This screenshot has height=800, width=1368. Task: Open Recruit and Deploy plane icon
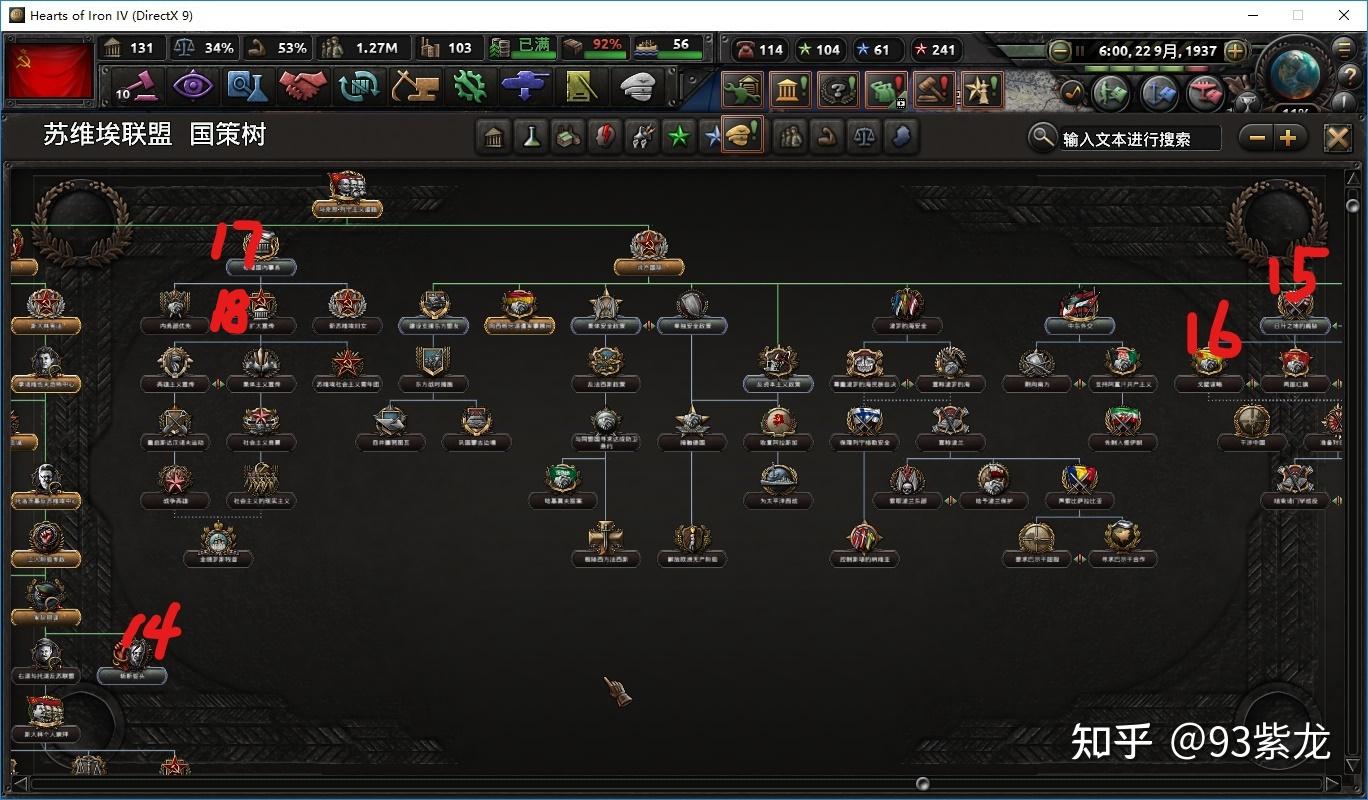[x=525, y=86]
